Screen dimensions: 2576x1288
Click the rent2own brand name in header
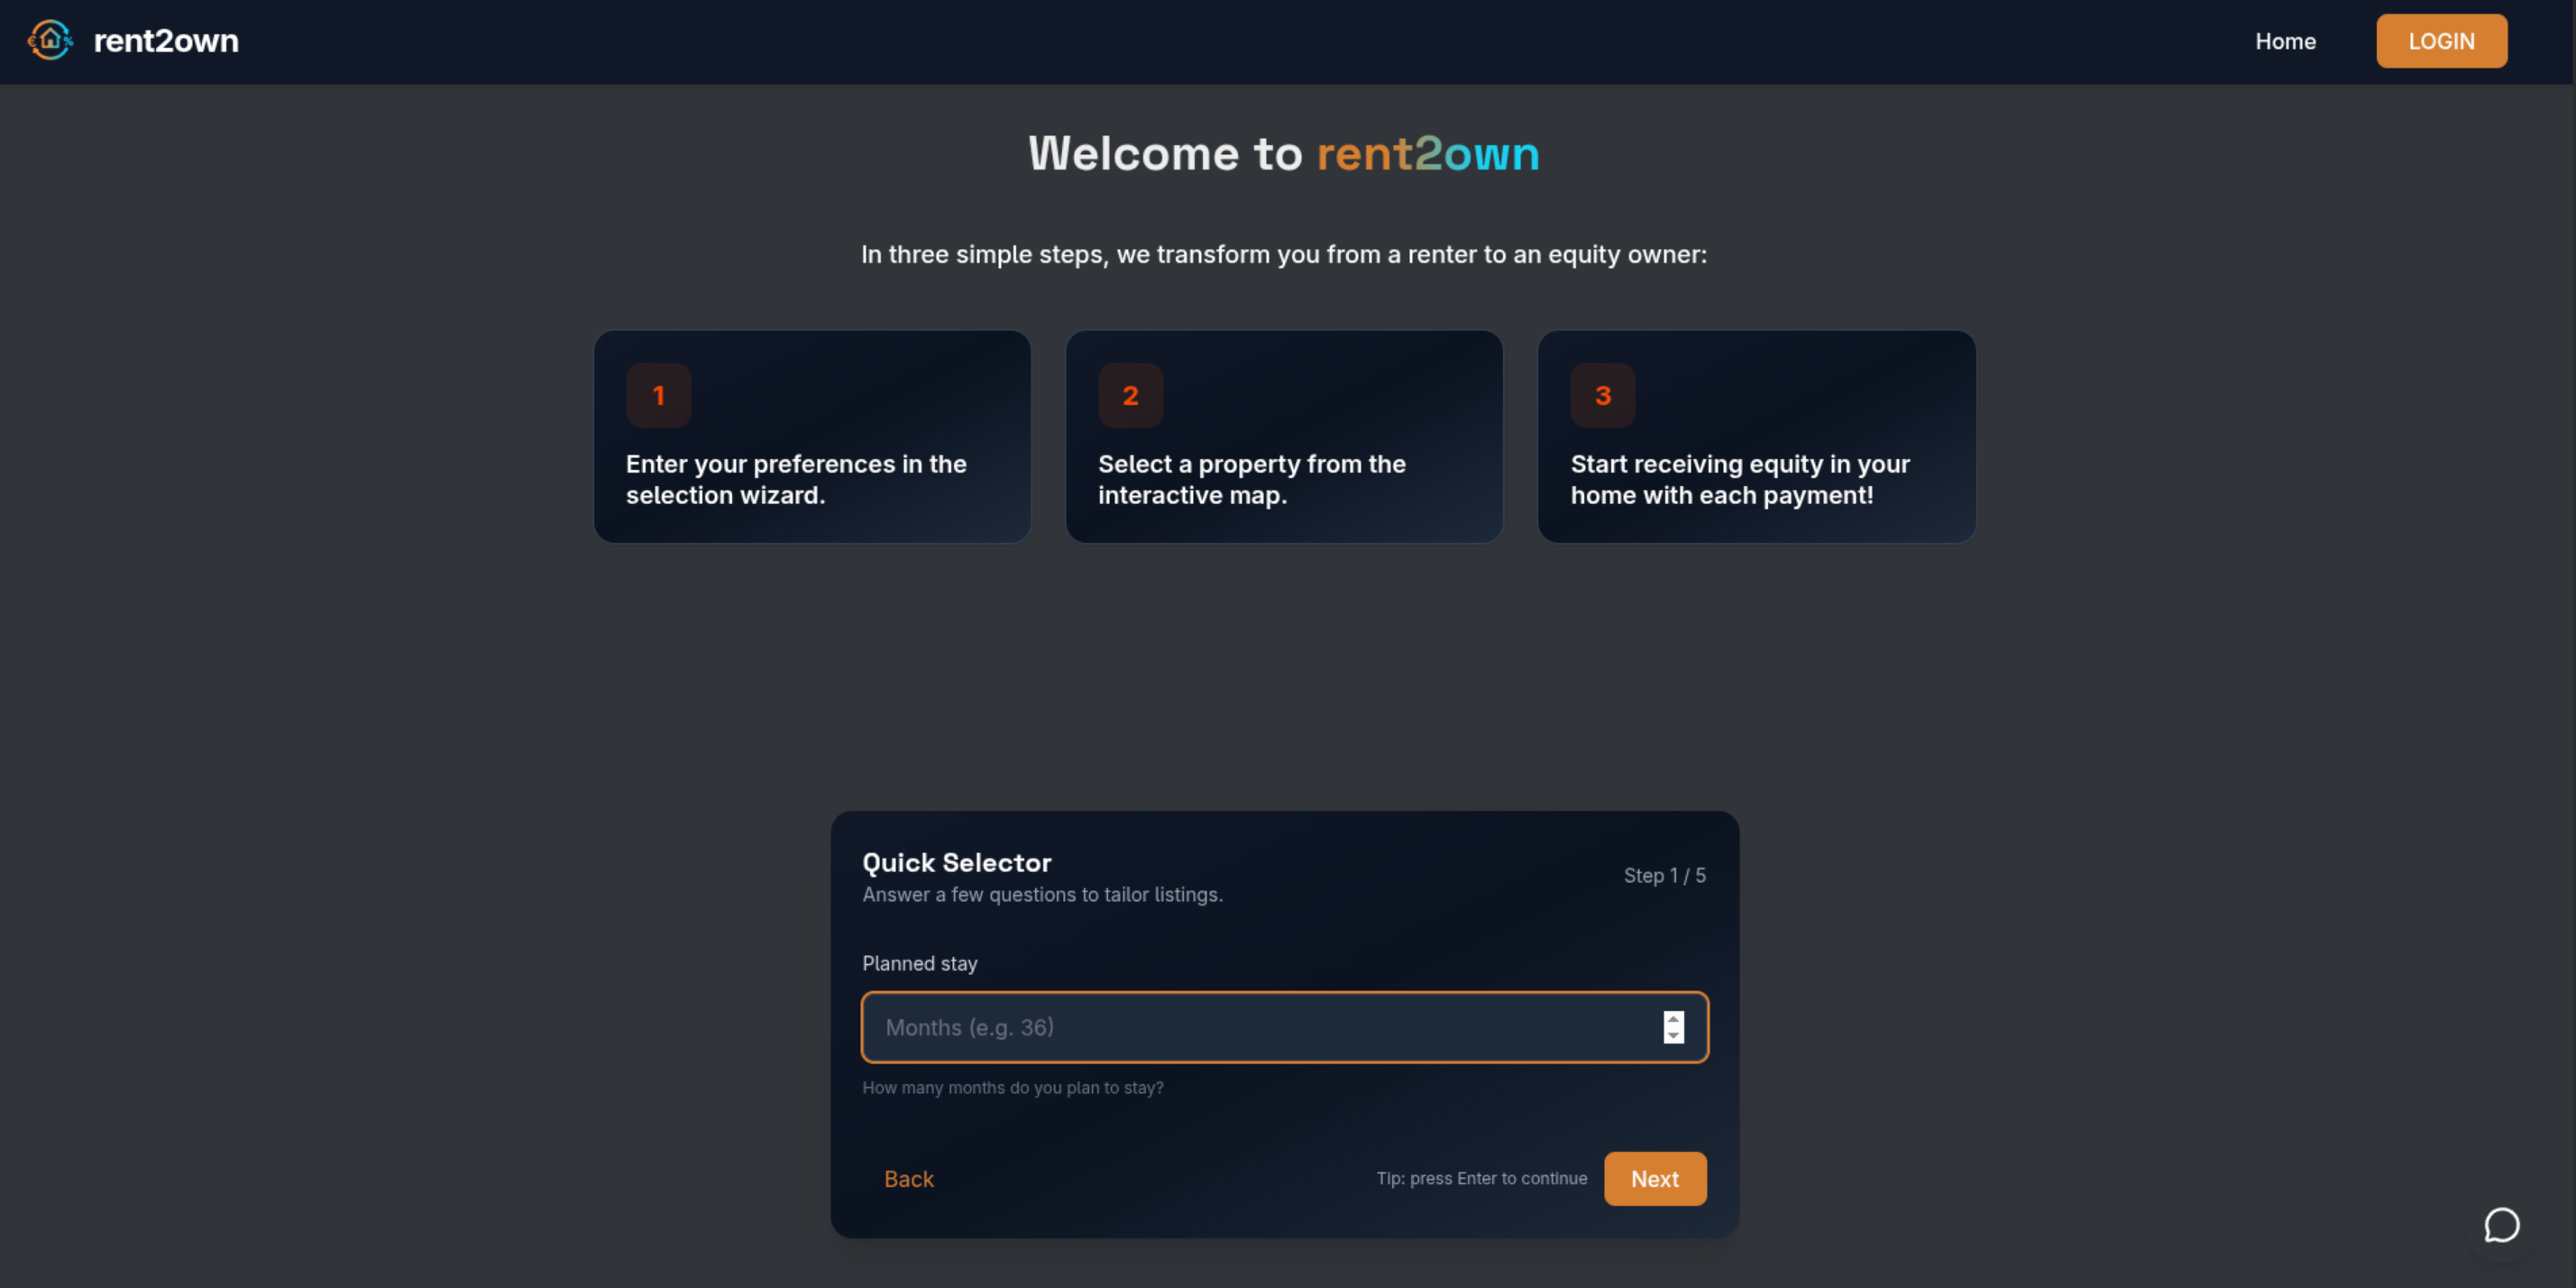coord(166,41)
